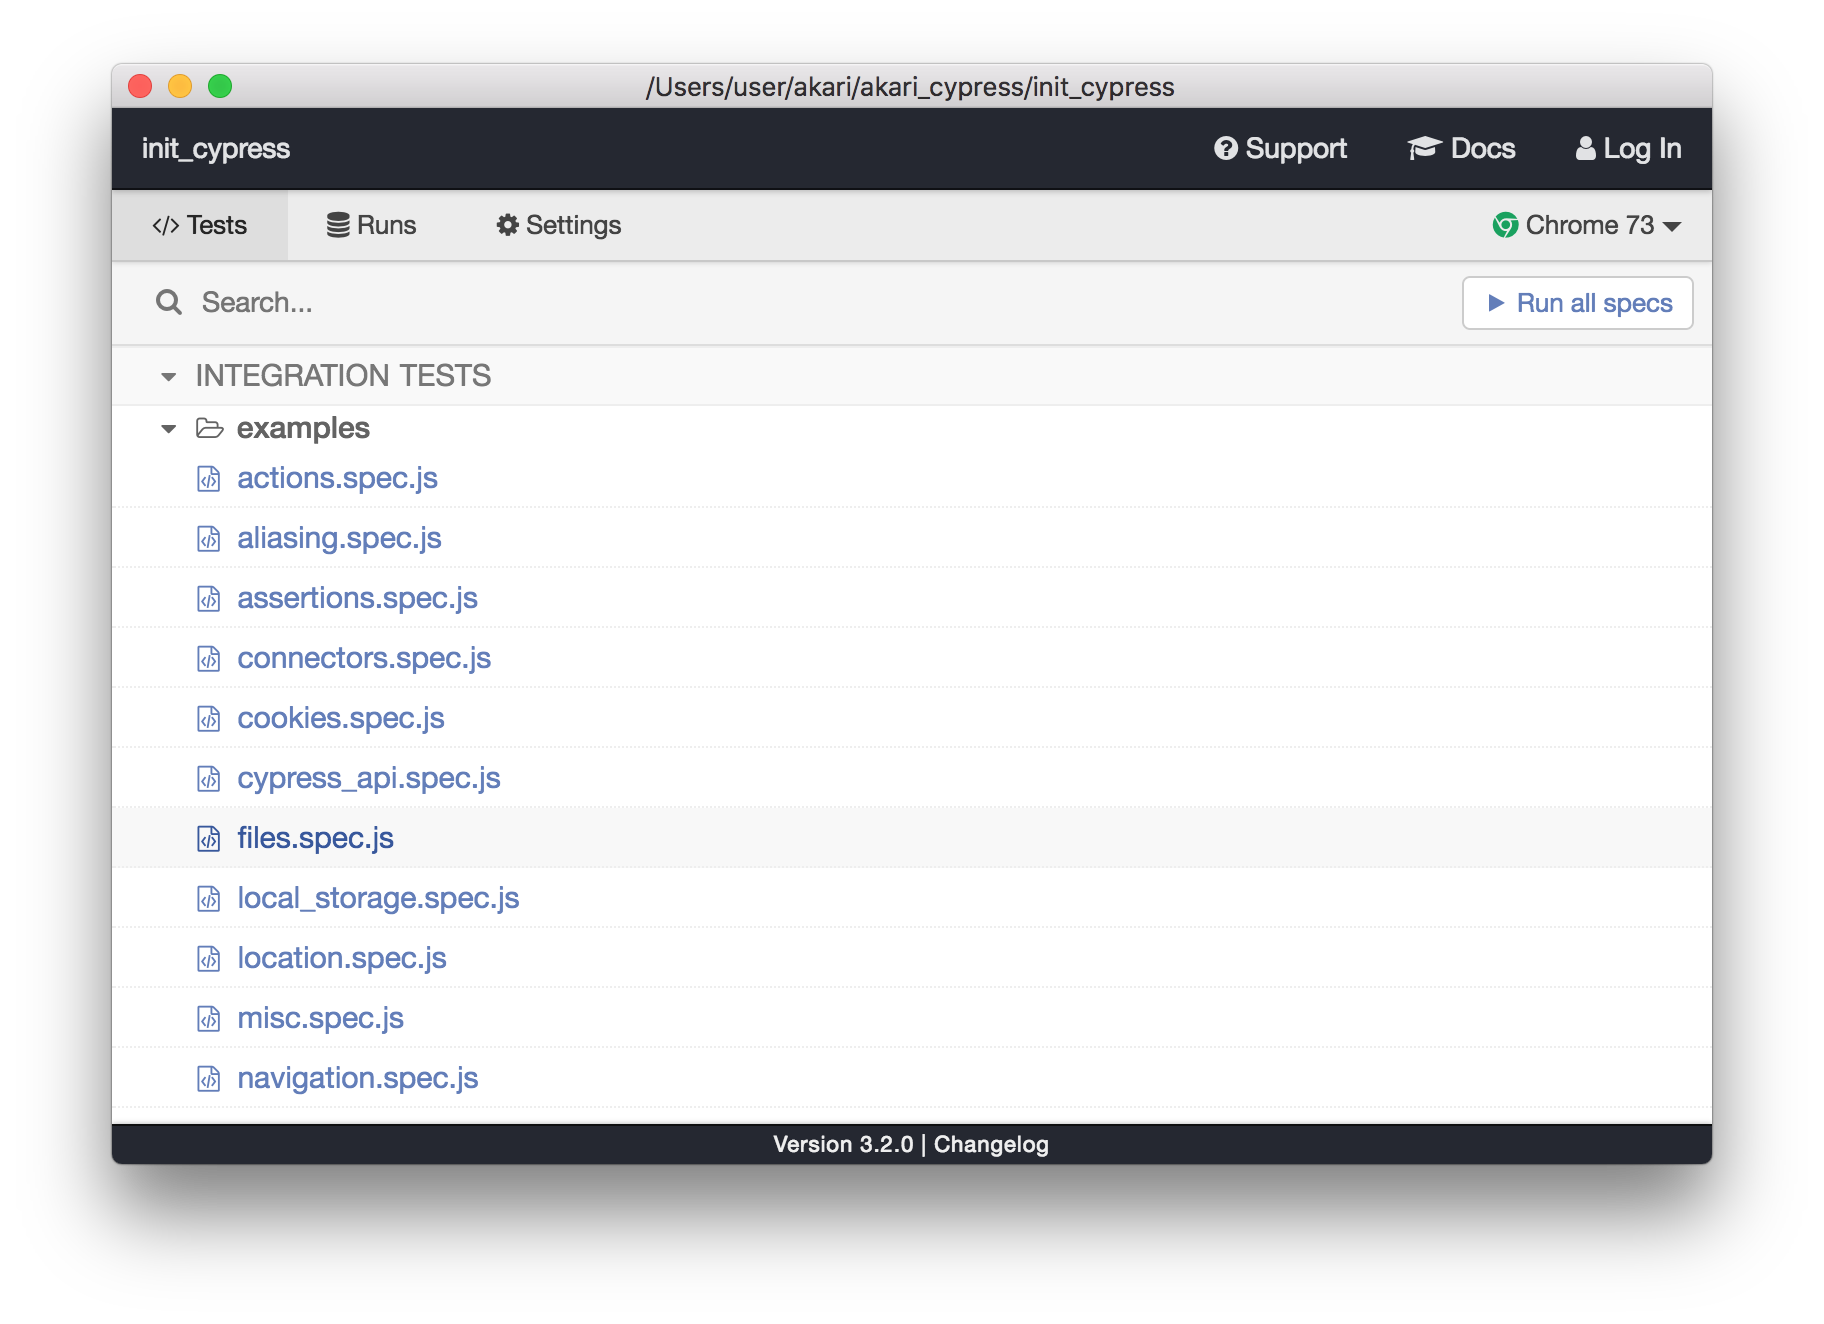Click the file icon beside actions.spec.js
1824x1324 pixels.
point(208,479)
